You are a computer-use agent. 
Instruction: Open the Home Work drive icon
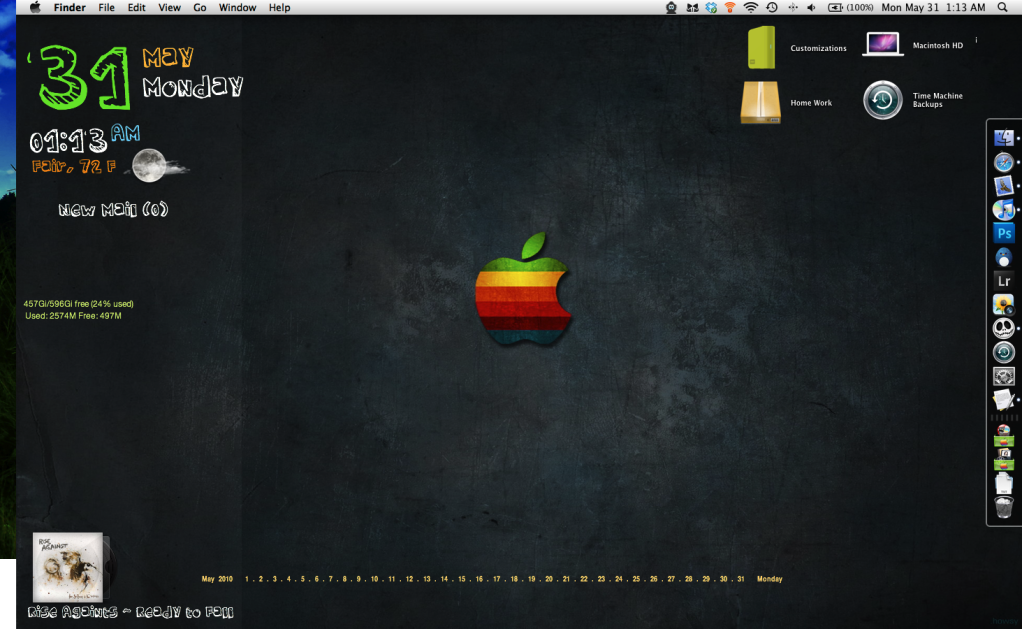coord(761,102)
